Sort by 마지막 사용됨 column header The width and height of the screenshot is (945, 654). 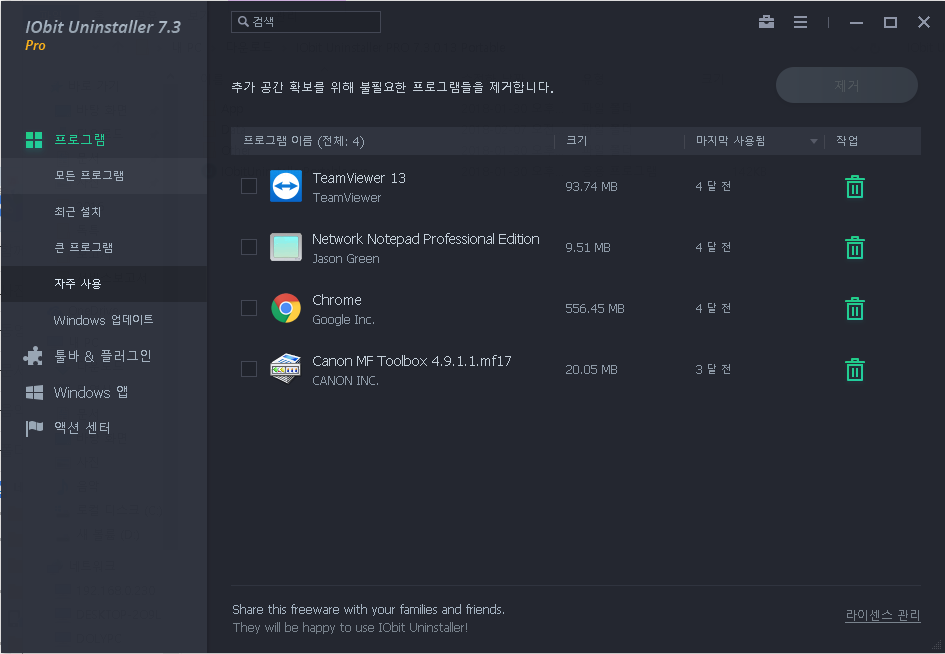tap(730, 141)
